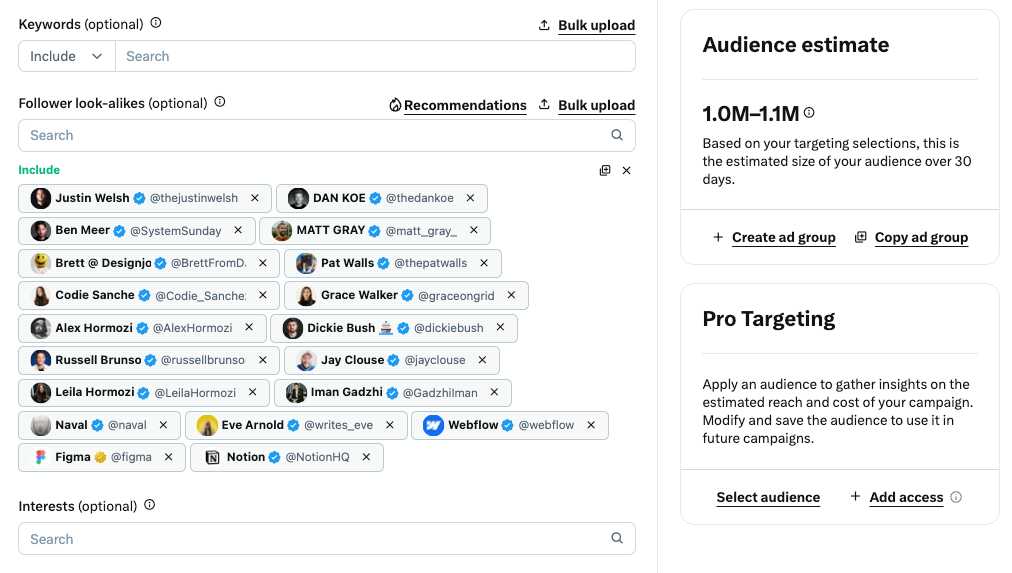1012x573 pixels.
Task: Click the @graceongrid handle text
Action: (x=456, y=296)
